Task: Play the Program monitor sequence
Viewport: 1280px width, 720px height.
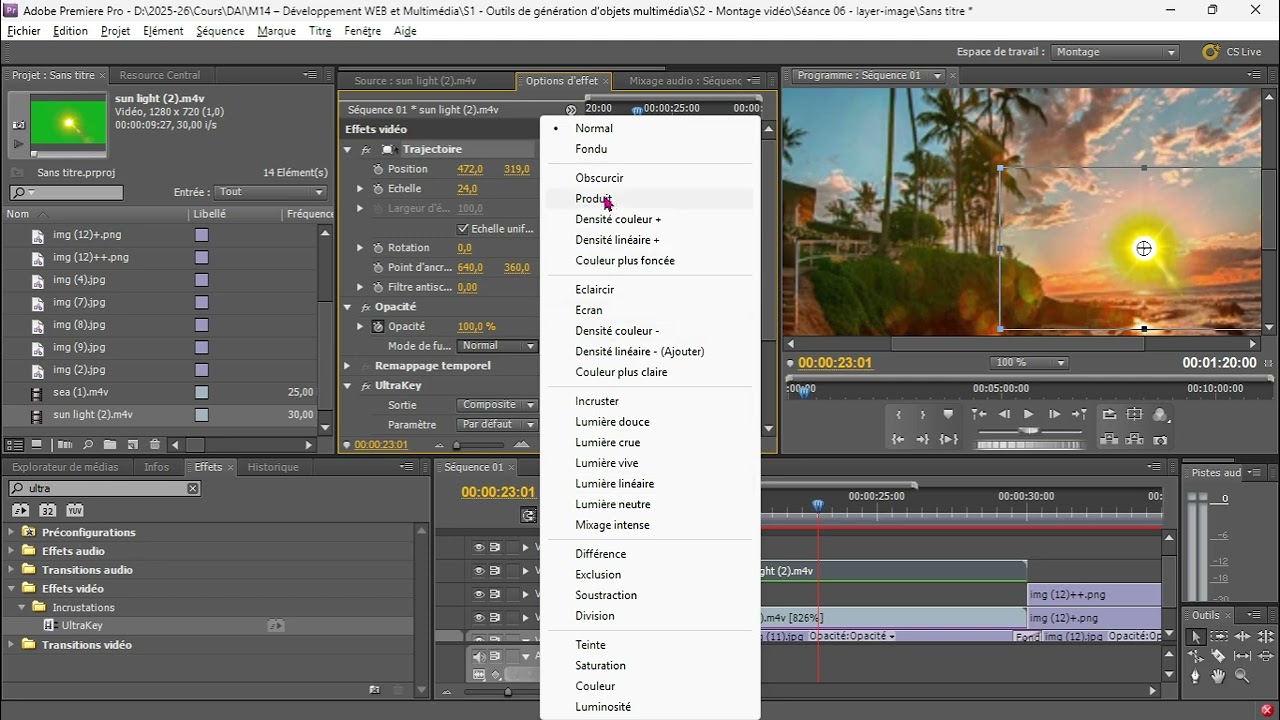Action: pos(1029,415)
